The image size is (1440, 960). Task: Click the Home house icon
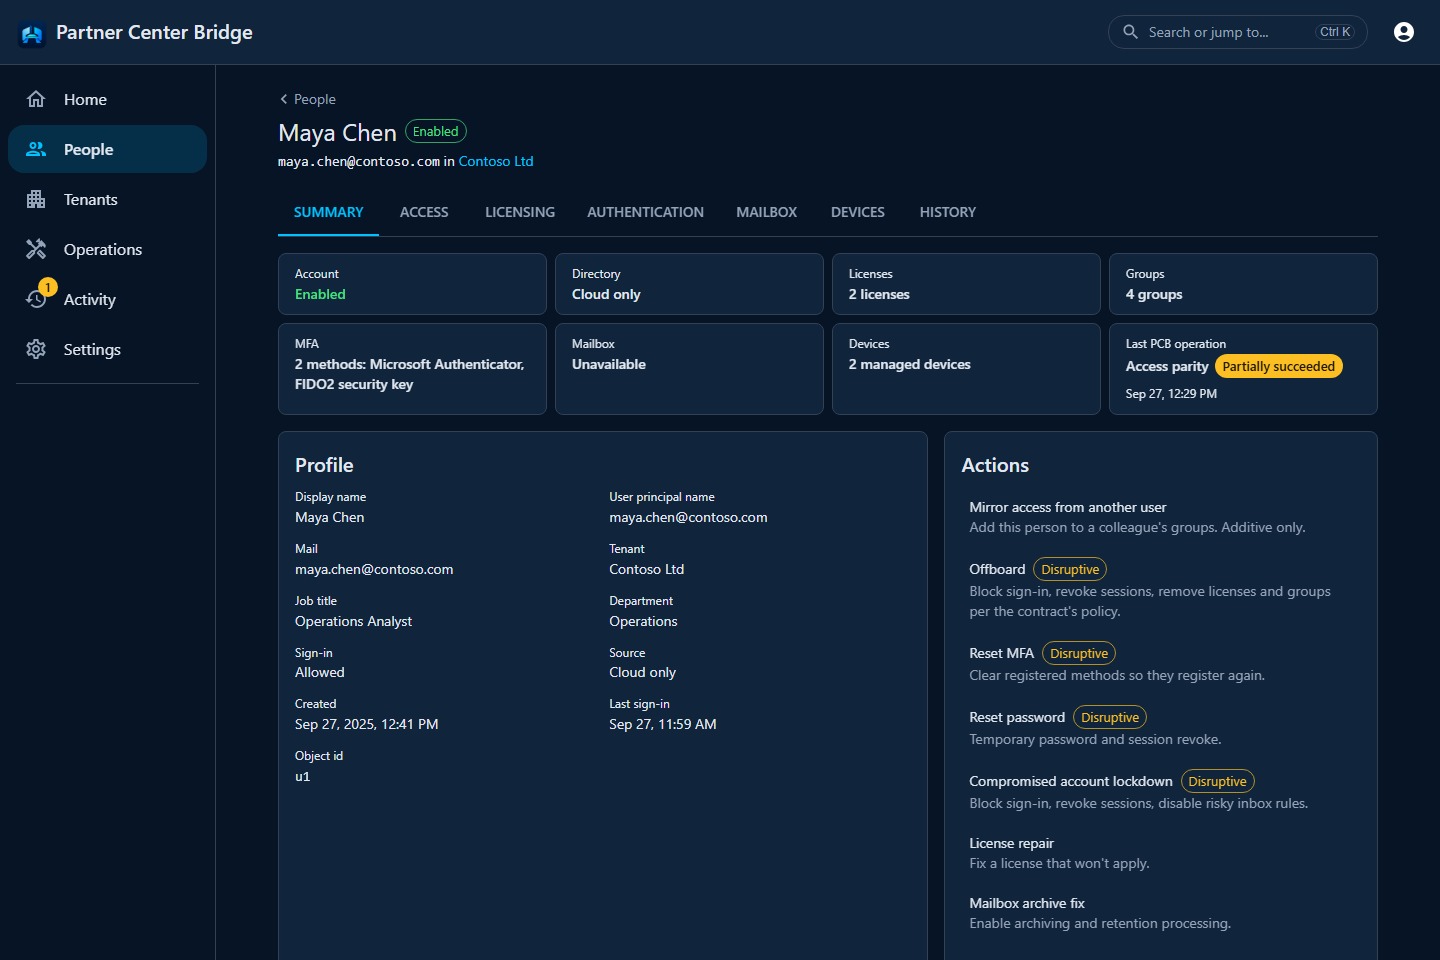tap(36, 99)
